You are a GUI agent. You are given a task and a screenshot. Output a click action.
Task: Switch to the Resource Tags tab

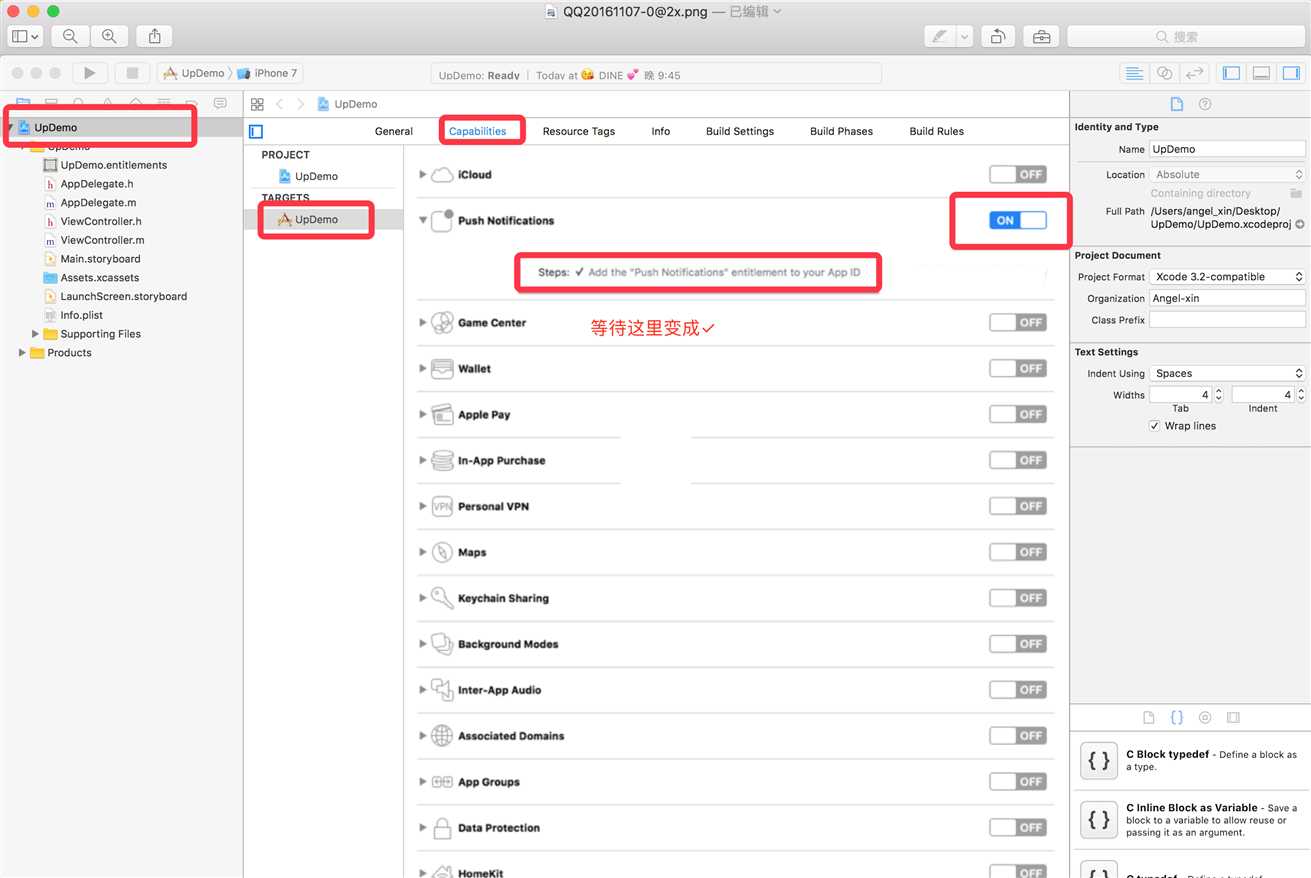579,131
